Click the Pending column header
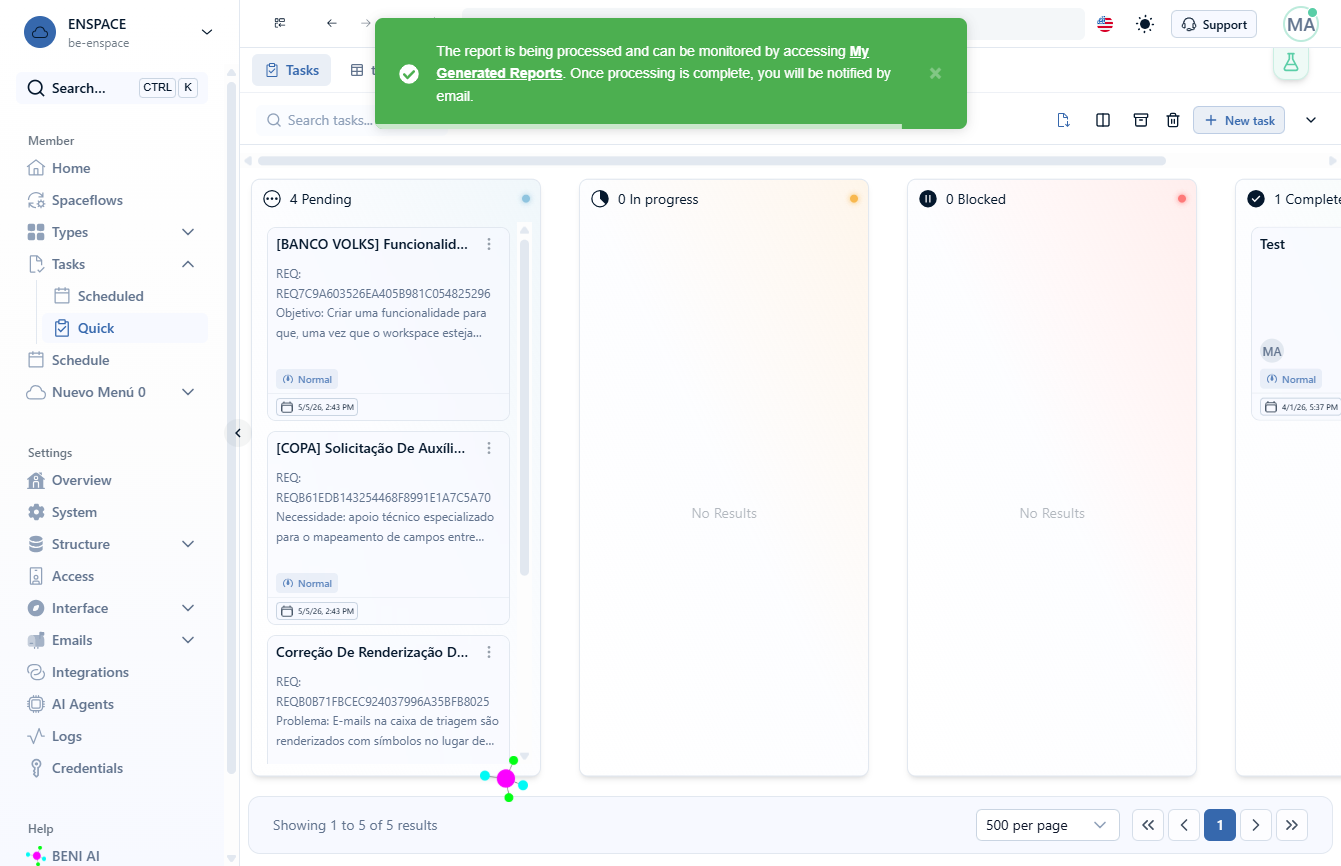 [x=396, y=199]
